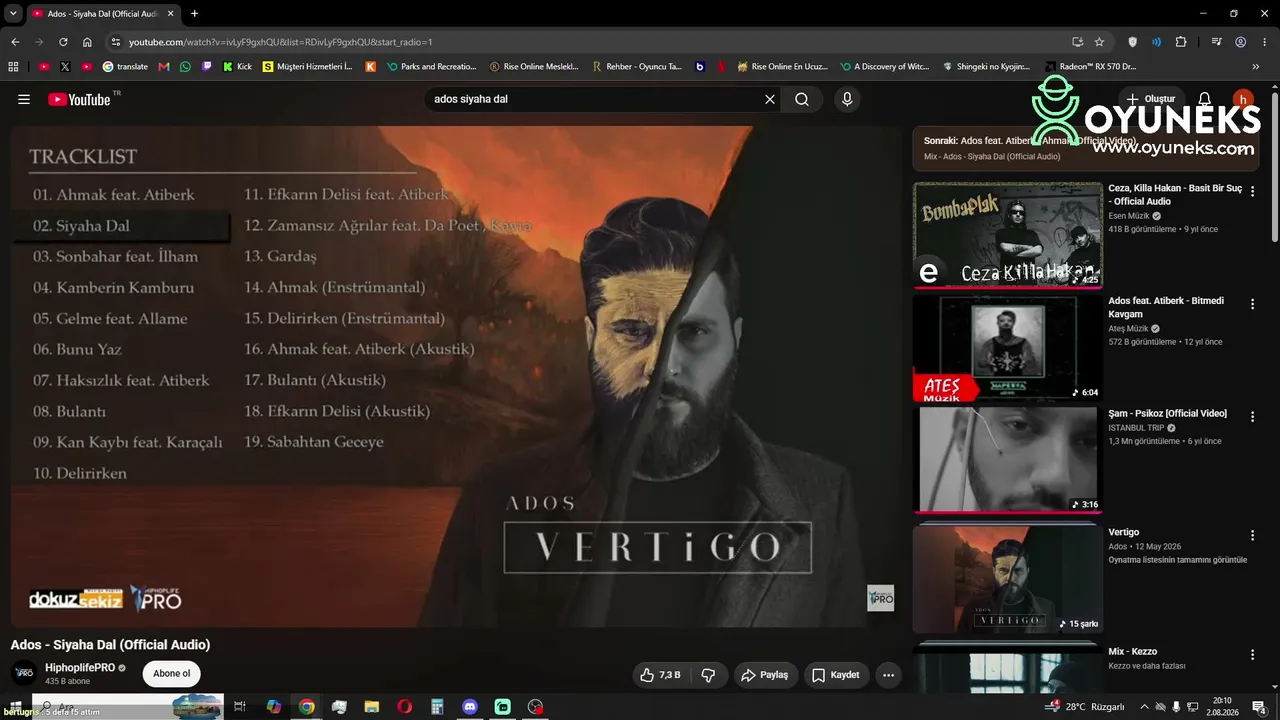Open the Vertigo playlist thumbnail
This screenshot has height=720, width=1280.
[x=1008, y=580]
